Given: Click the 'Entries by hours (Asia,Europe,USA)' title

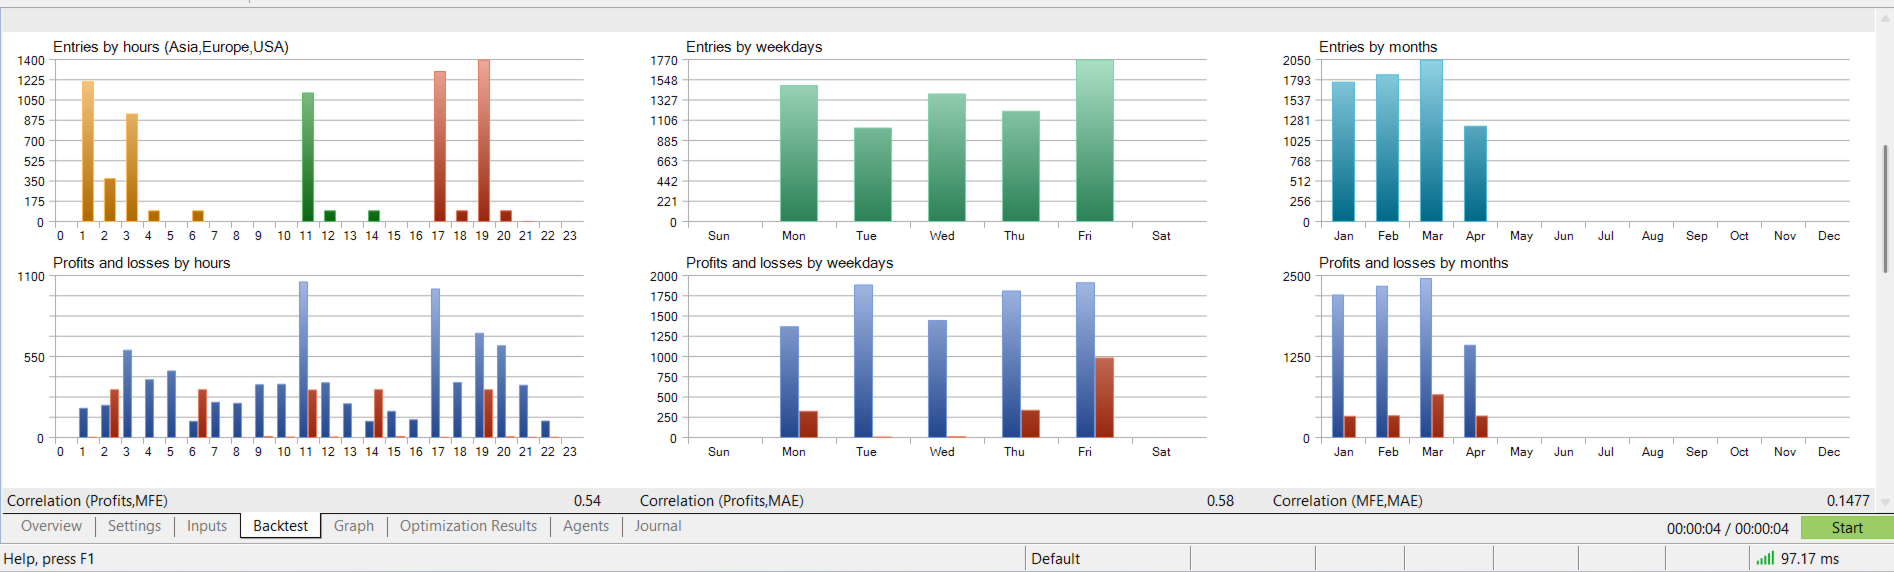Looking at the screenshot, I should click(x=171, y=47).
